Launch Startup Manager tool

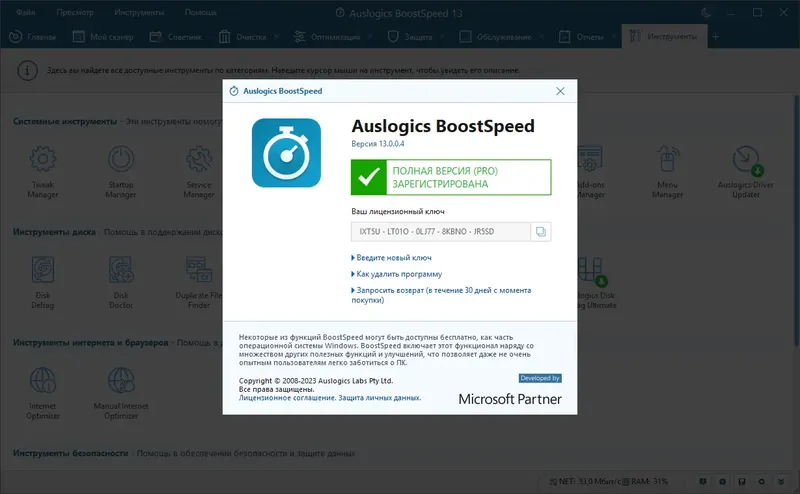point(121,172)
